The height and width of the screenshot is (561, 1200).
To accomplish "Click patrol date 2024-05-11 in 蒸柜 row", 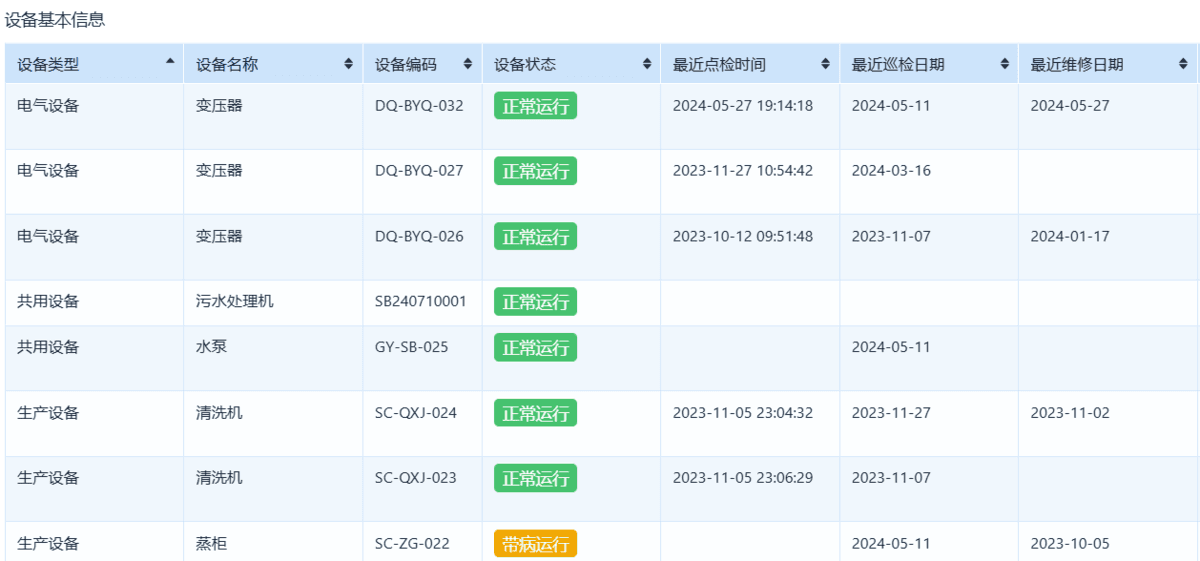I will tap(891, 543).
